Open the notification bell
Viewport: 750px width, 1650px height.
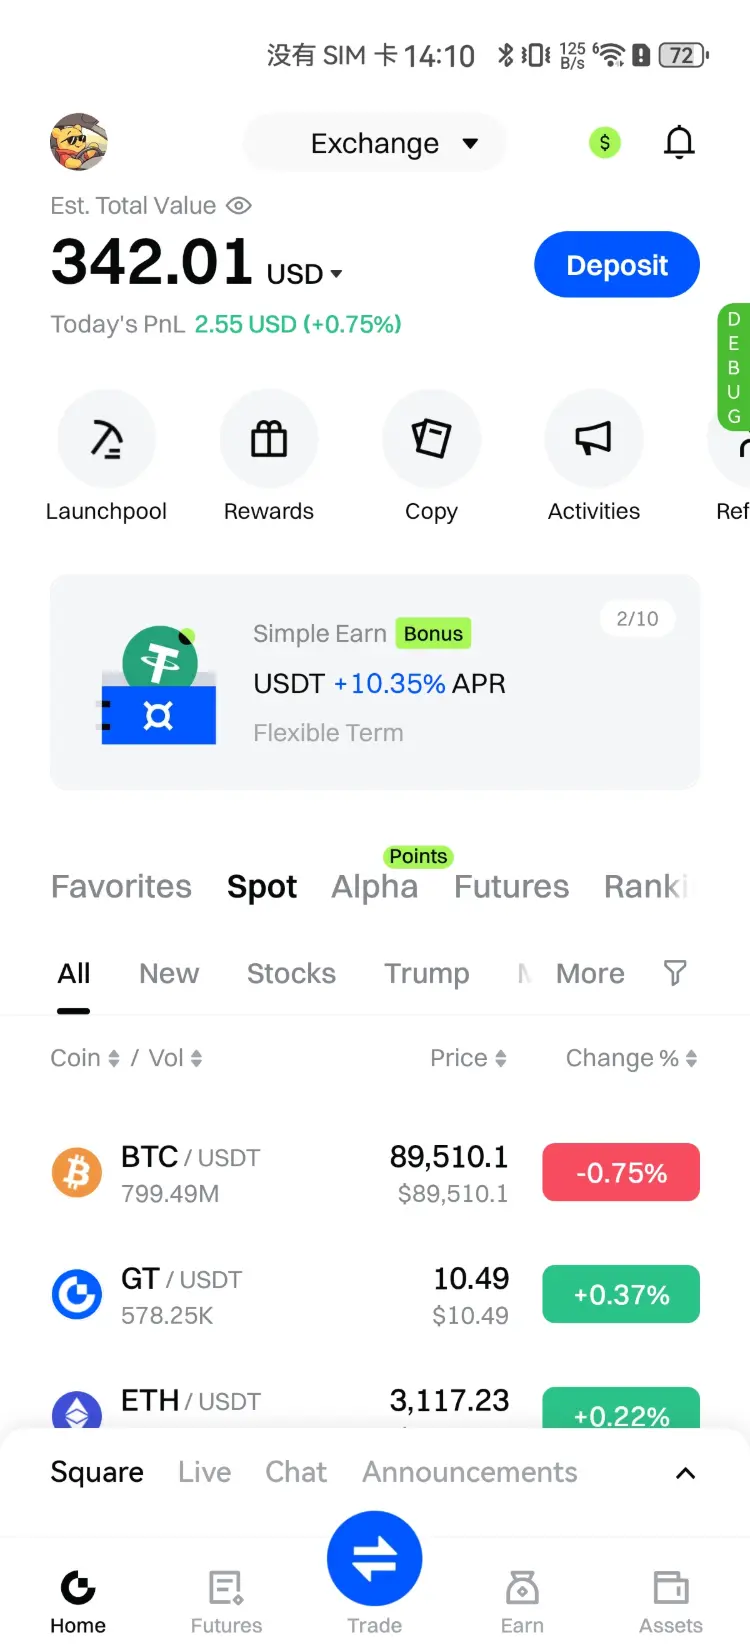(679, 143)
